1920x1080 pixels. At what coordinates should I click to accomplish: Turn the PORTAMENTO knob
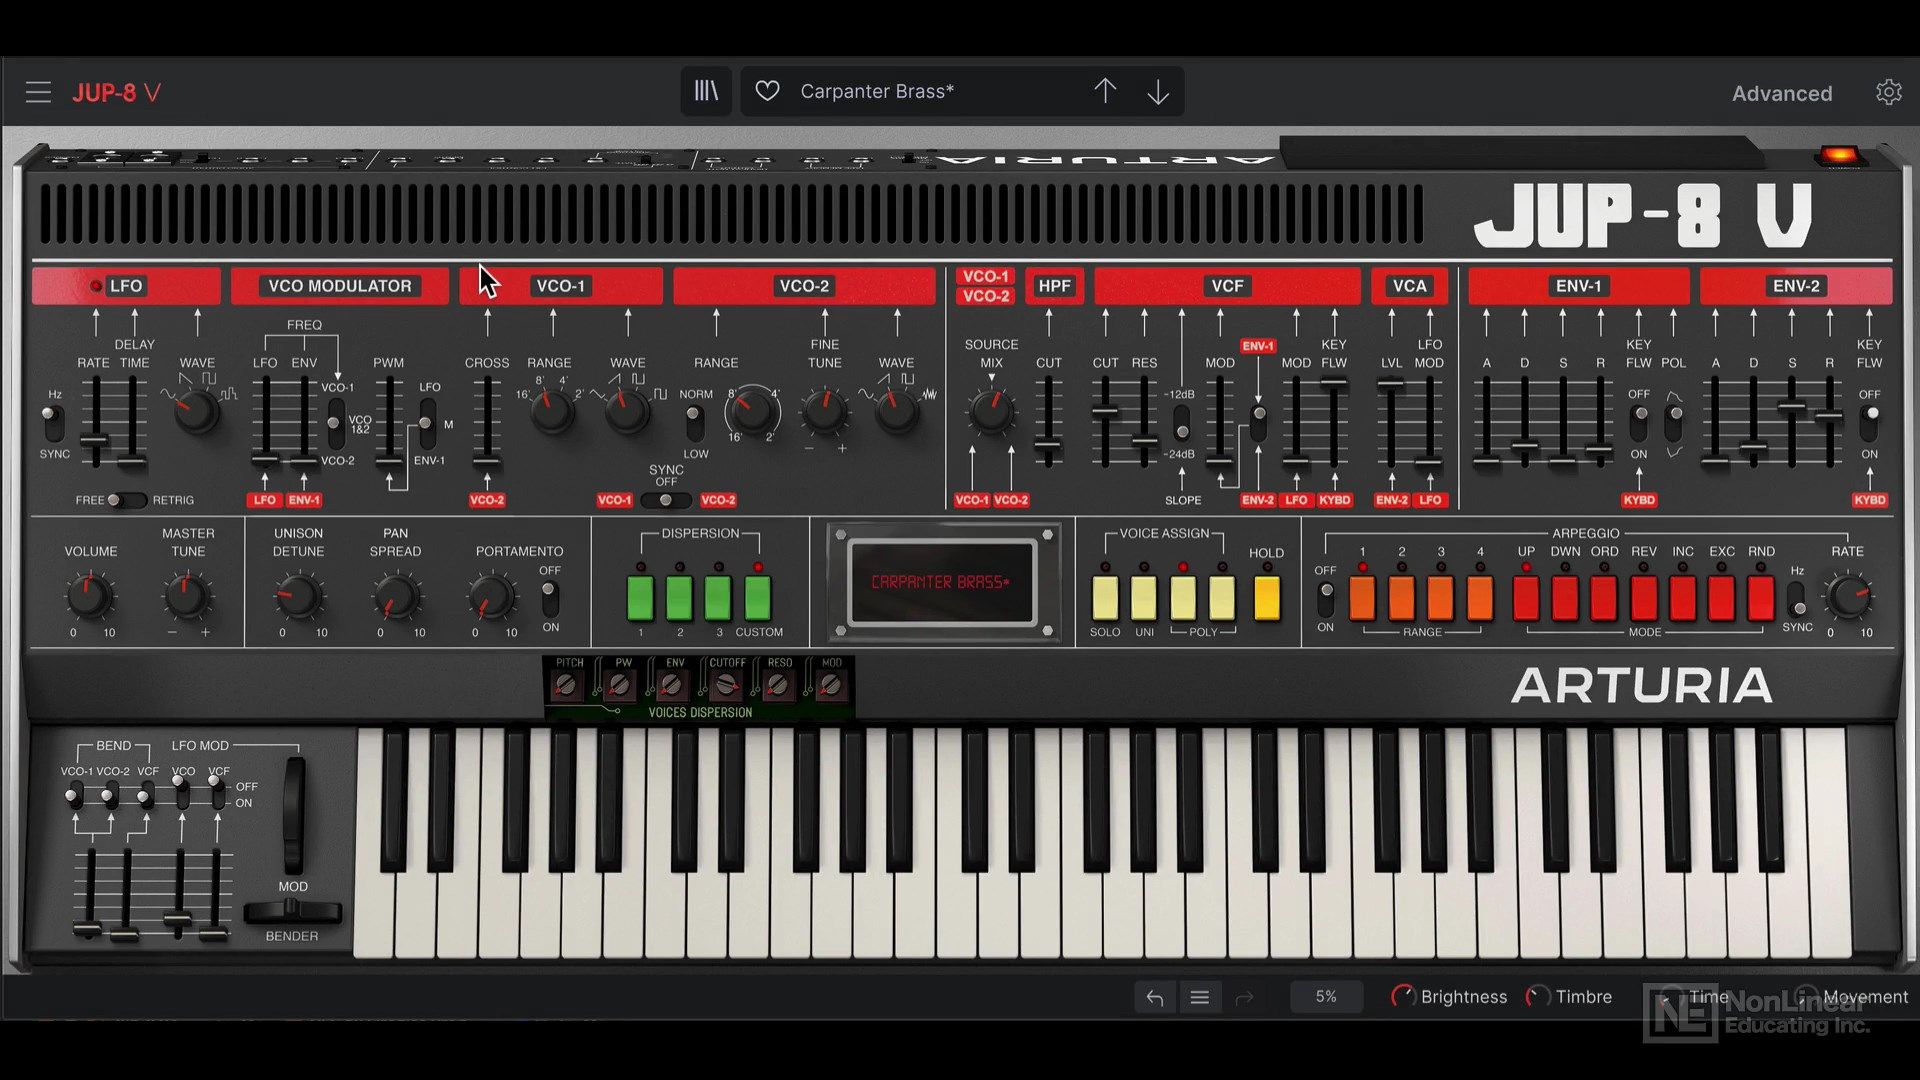coord(492,596)
